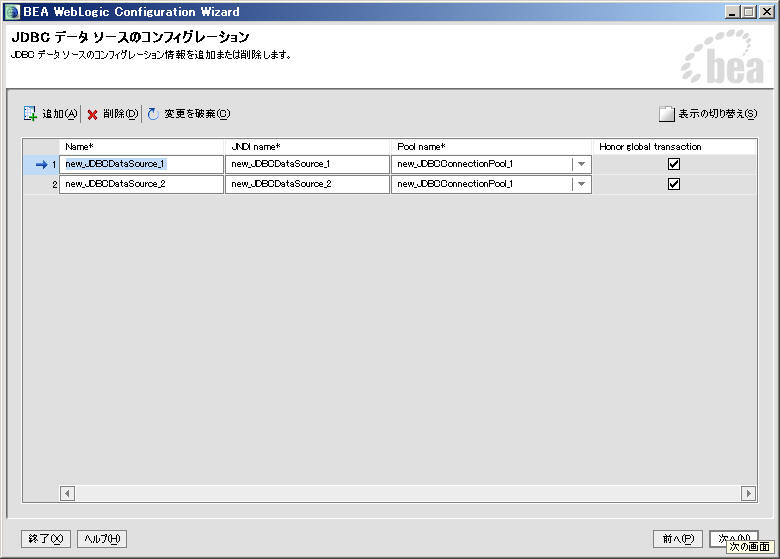Click the Add (追加) green plus icon
Screen dimensions: 780x559
coord(30,114)
